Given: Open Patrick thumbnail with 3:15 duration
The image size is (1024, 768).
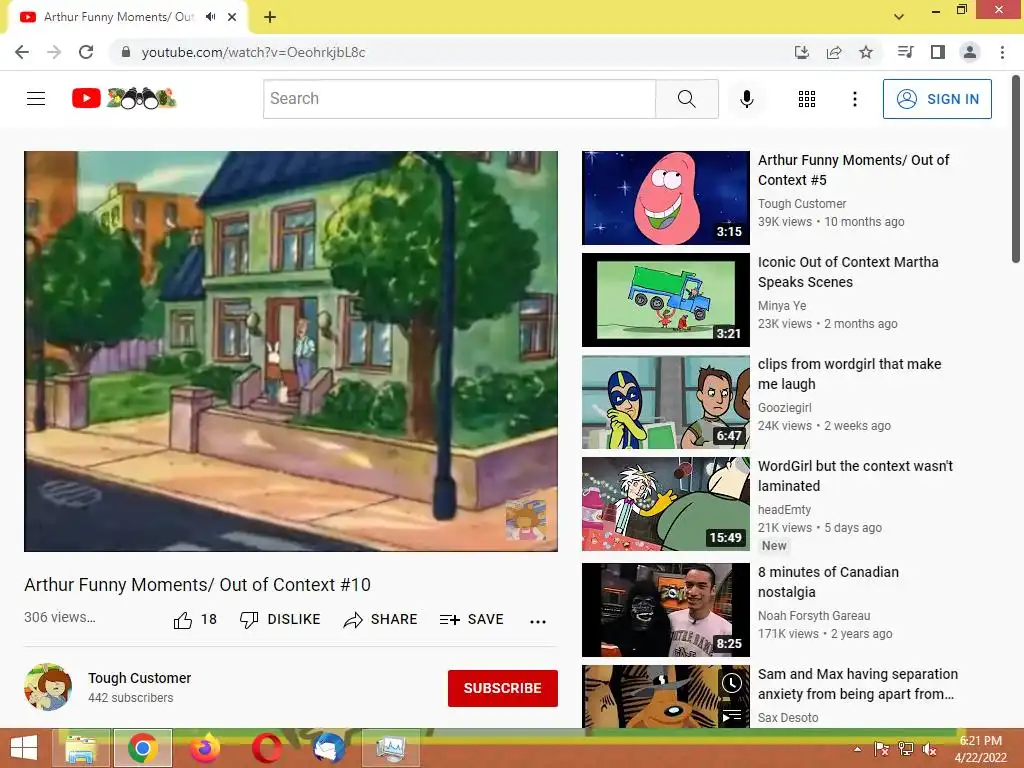Looking at the screenshot, I should tap(665, 198).
